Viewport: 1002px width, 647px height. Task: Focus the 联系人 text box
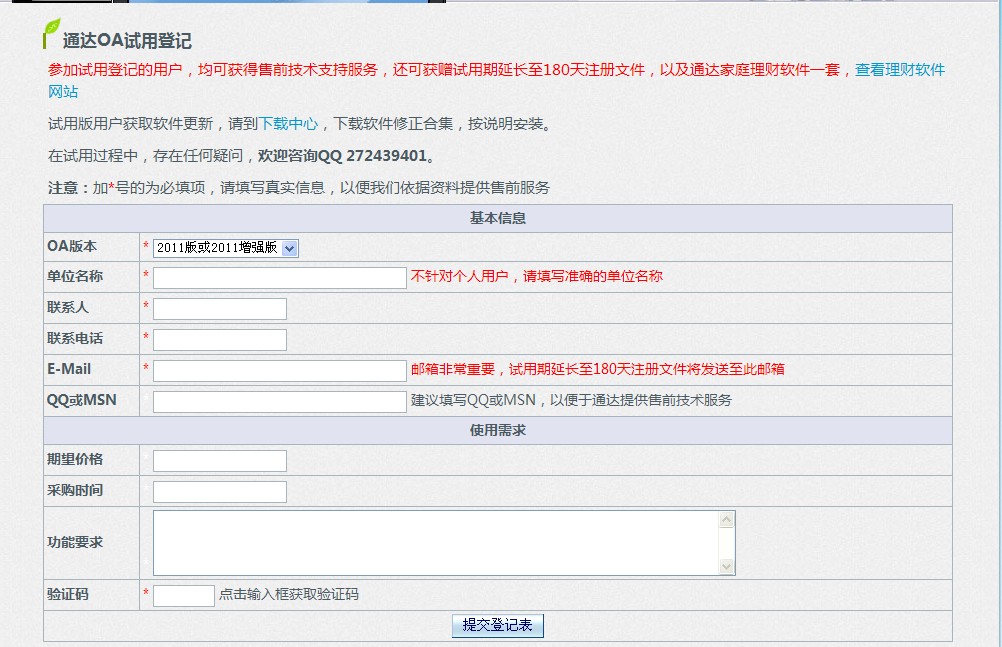tap(220, 309)
